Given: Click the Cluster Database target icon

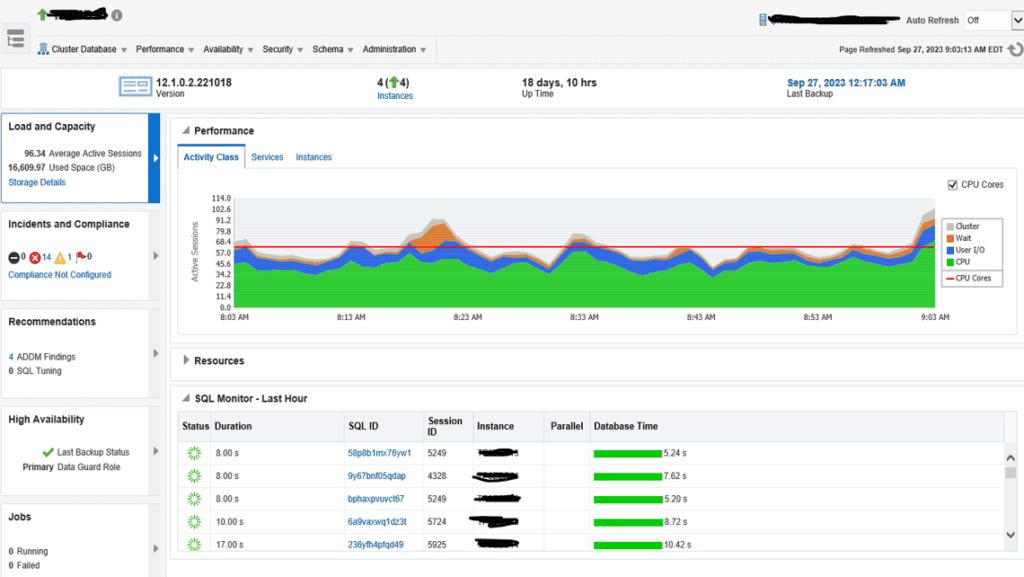Looking at the screenshot, I should pos(43,49).
